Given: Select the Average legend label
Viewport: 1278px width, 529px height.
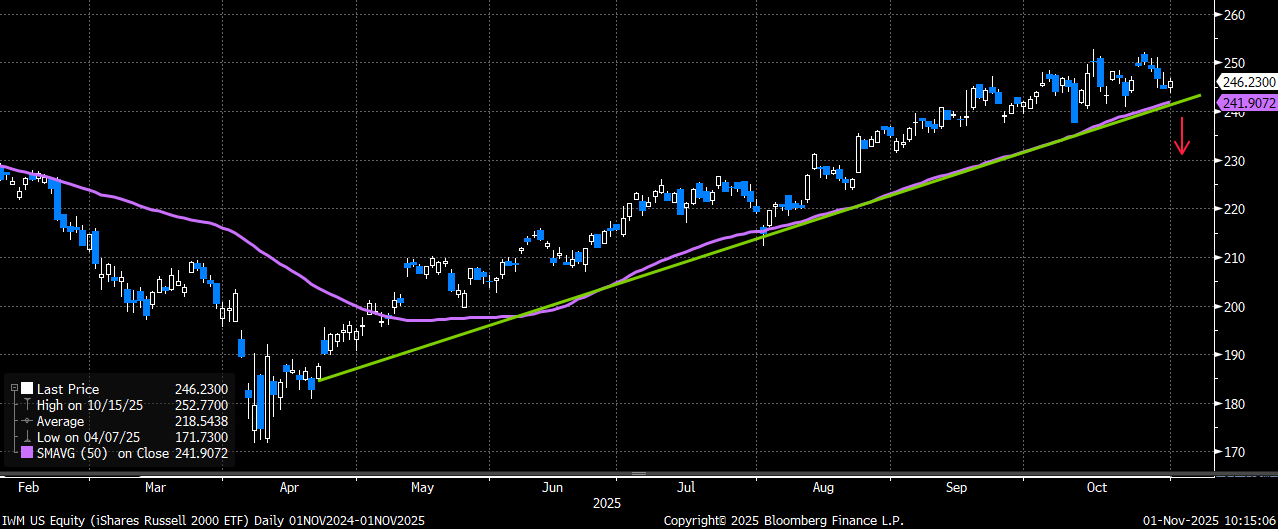Looking at the screenshot, I should [63, 421].
